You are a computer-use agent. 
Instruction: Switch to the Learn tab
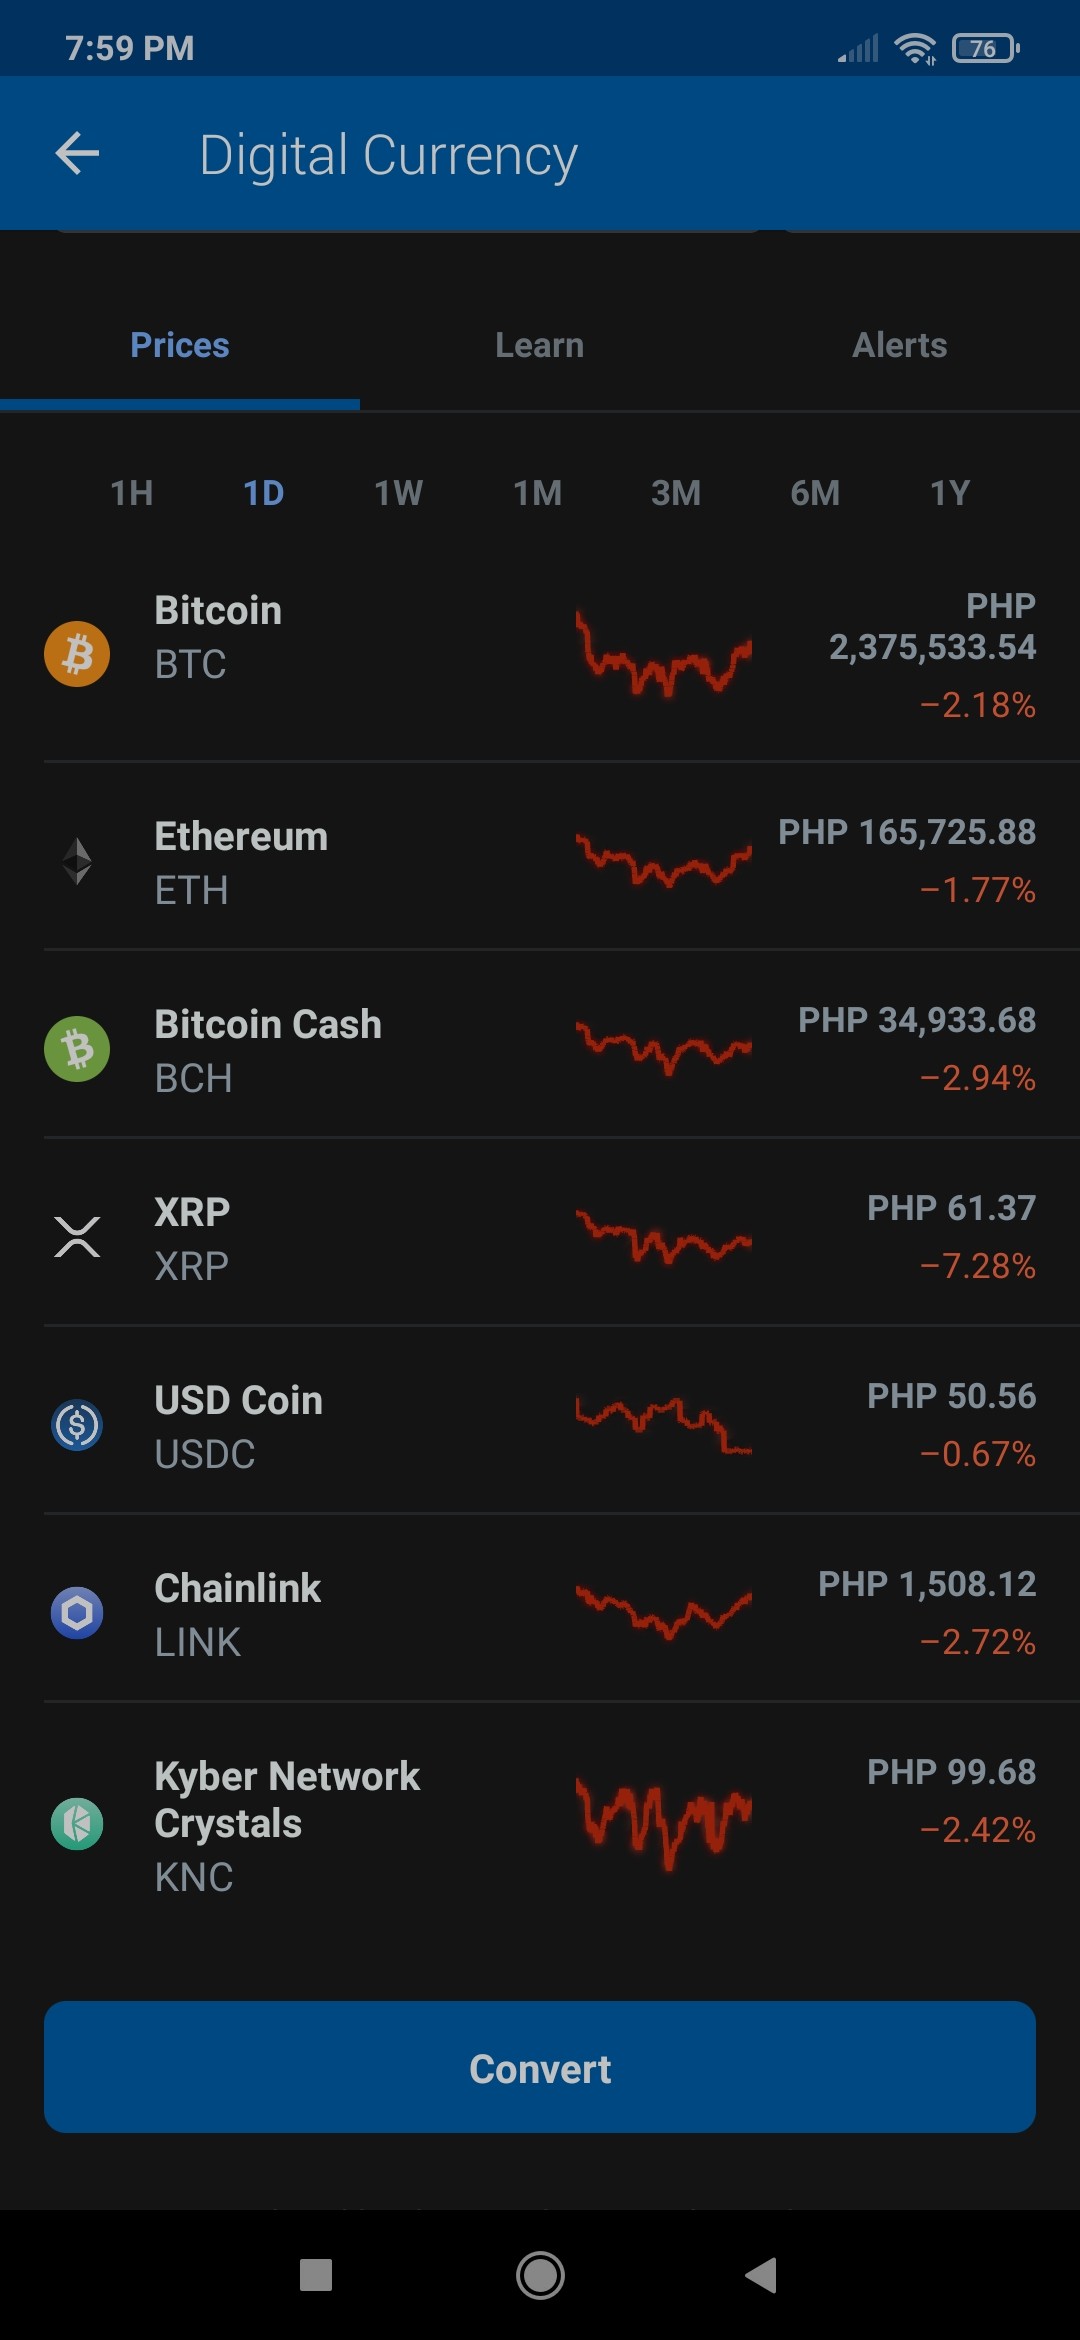point(540,345)
